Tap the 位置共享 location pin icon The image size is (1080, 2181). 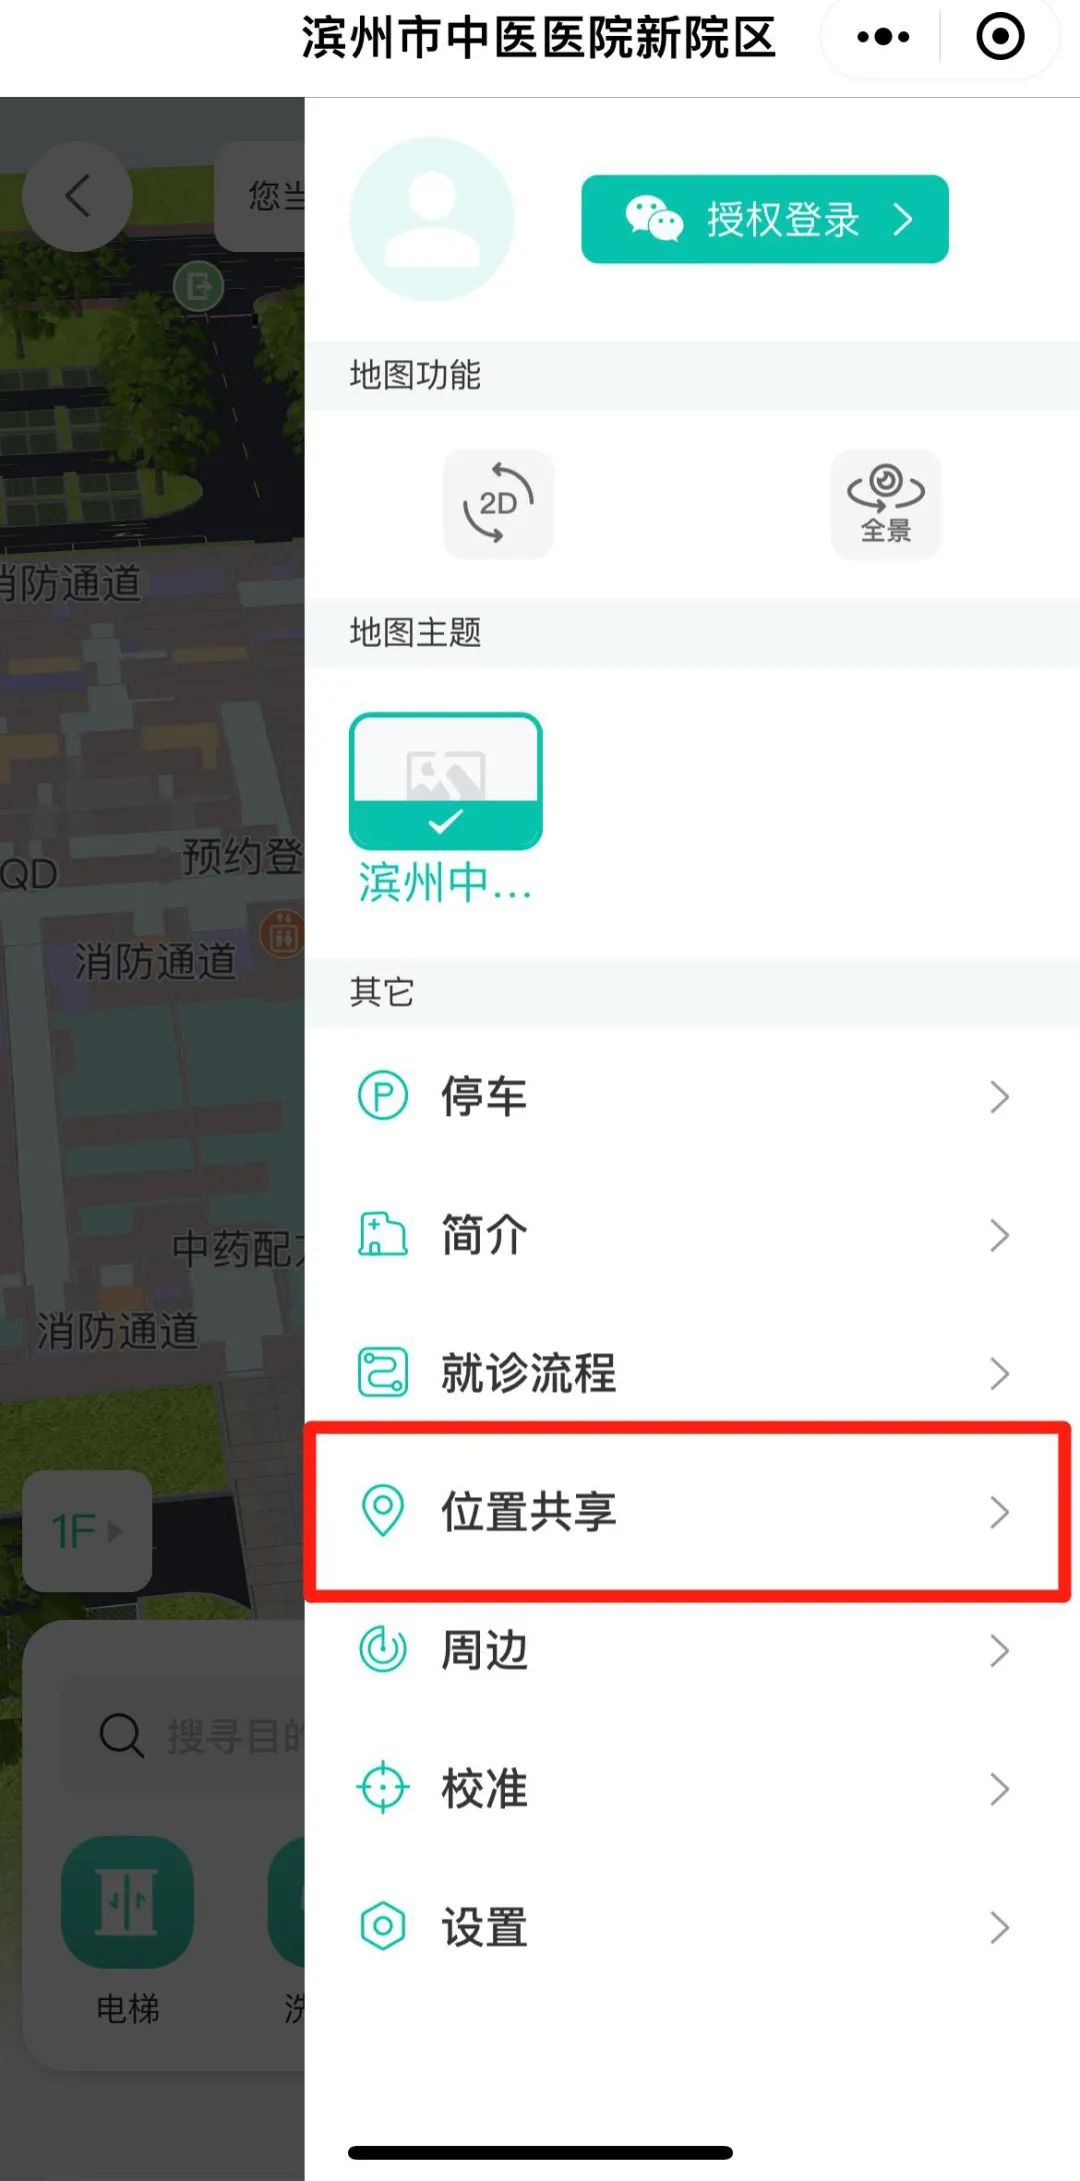coord(382,1511)
